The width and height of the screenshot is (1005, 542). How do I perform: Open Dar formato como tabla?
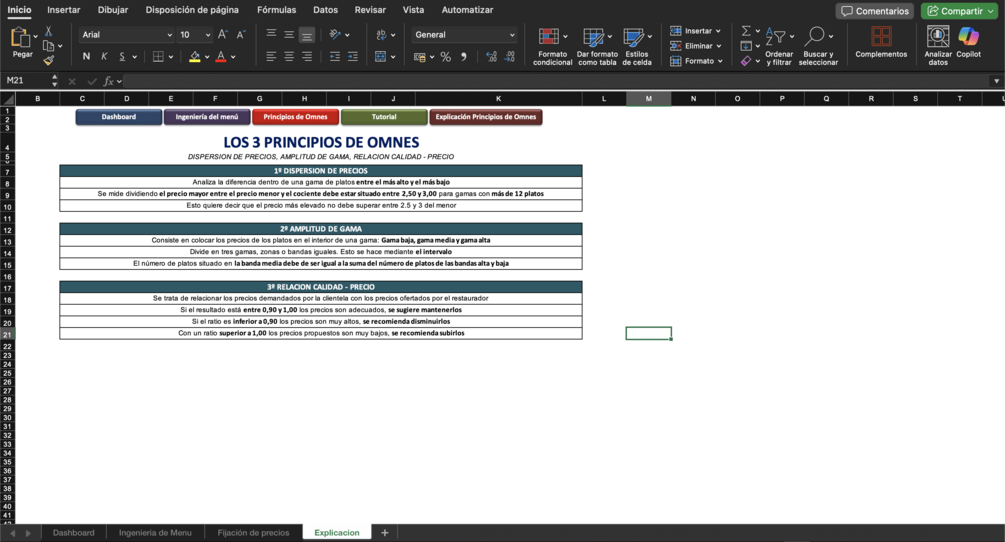(597, 46)
